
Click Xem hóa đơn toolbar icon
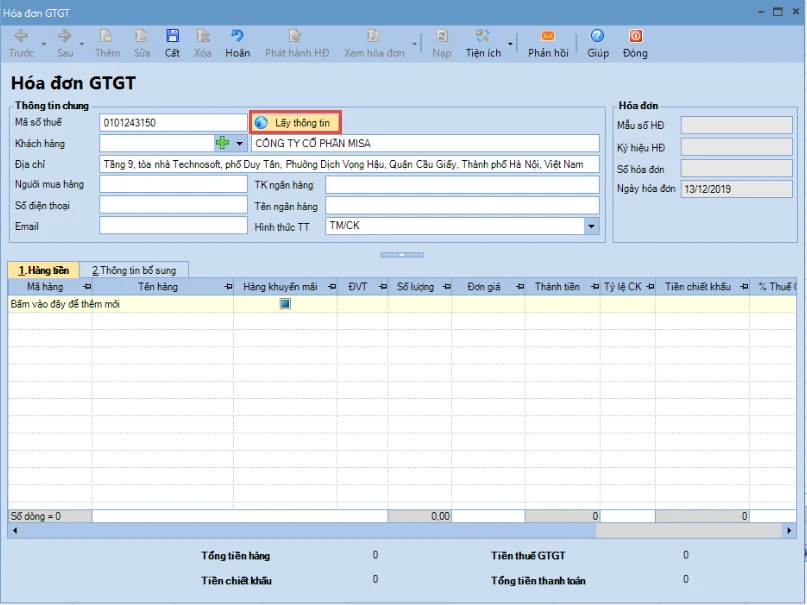point(374,35)
